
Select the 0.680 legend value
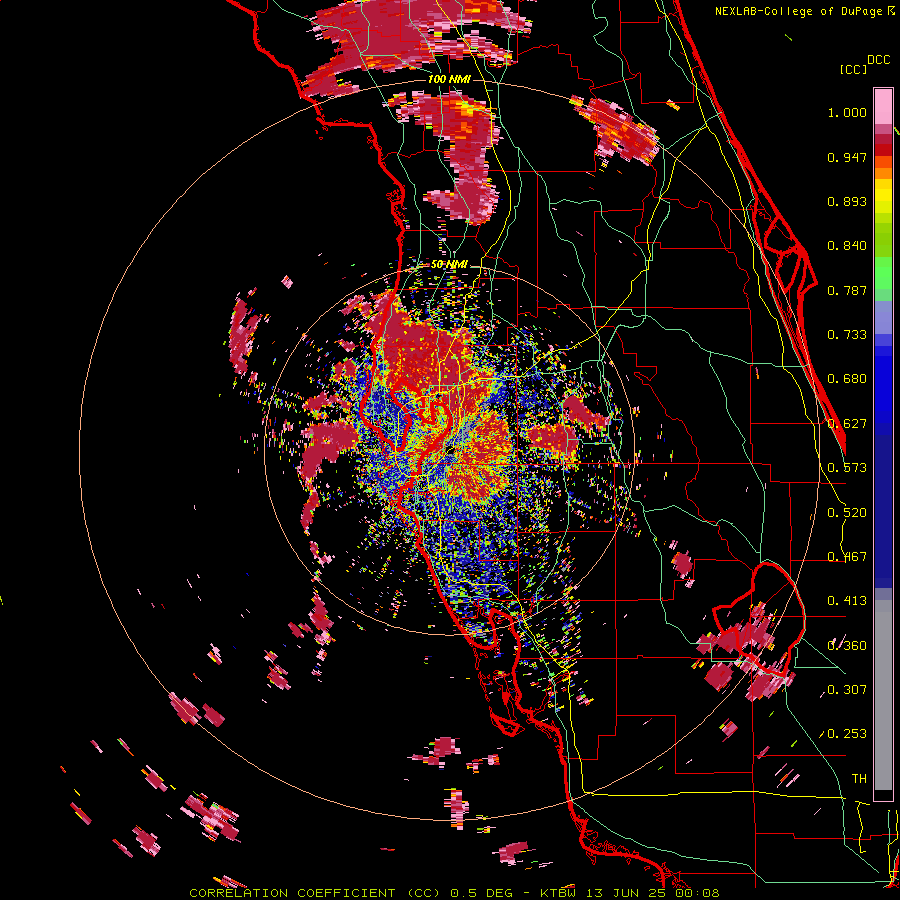click(847, 379)
